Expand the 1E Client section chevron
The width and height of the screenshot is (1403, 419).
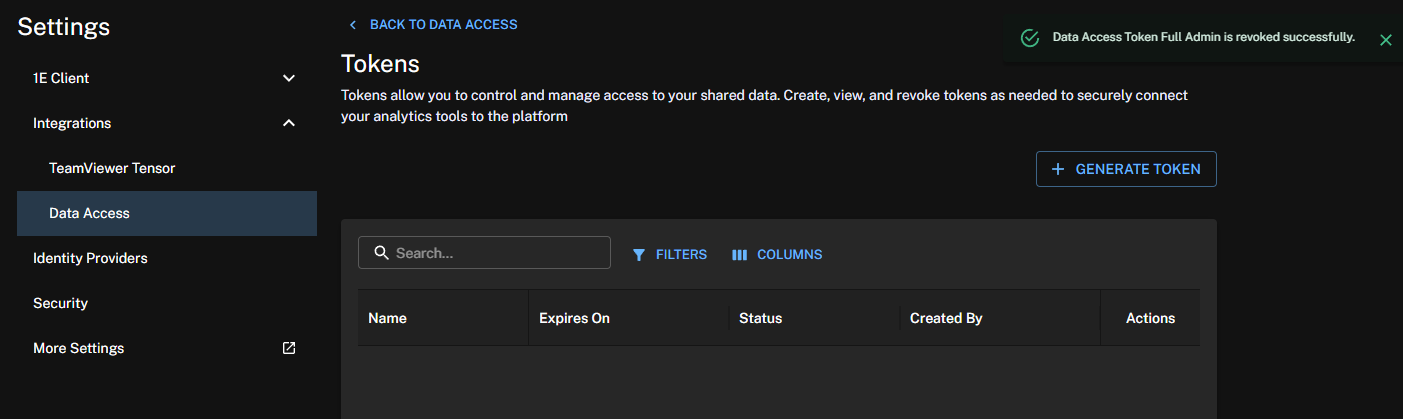pos(289,78)
